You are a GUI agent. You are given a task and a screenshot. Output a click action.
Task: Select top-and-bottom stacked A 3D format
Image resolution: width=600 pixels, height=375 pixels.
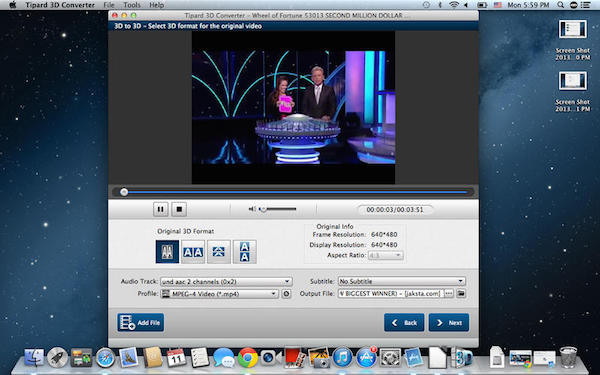pyautogui.click(x=245, y=252)
